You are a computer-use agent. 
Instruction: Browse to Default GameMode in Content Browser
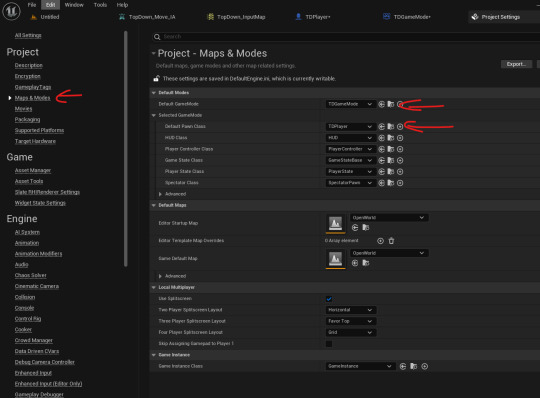click(391, 104)
